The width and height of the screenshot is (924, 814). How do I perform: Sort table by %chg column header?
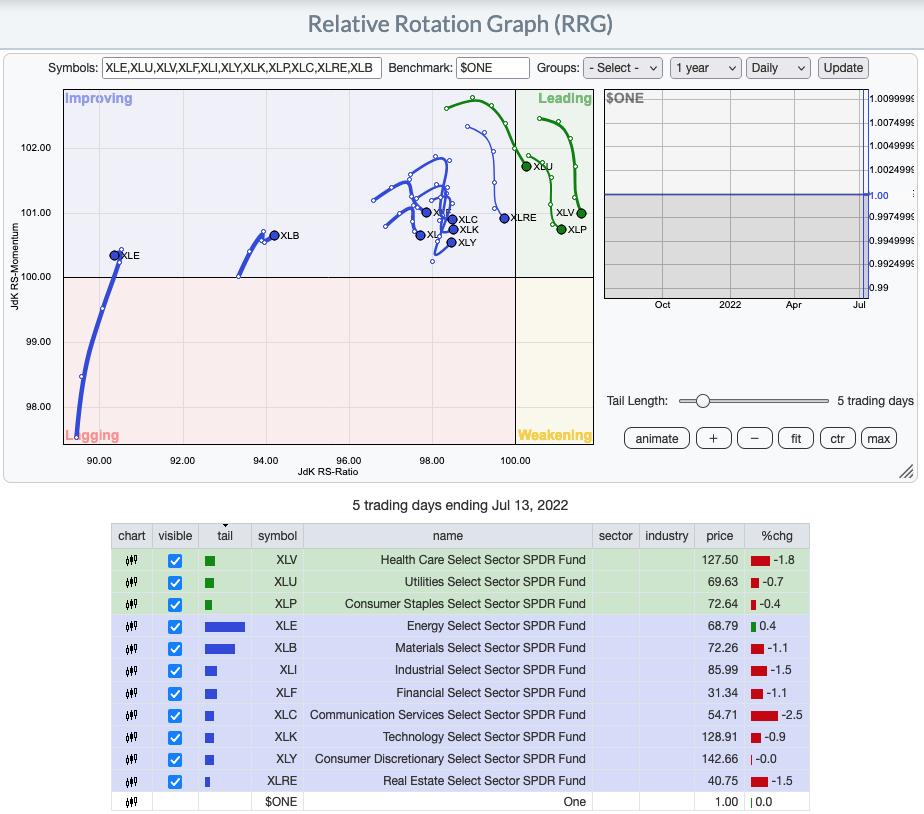click(x=777, y=536)
